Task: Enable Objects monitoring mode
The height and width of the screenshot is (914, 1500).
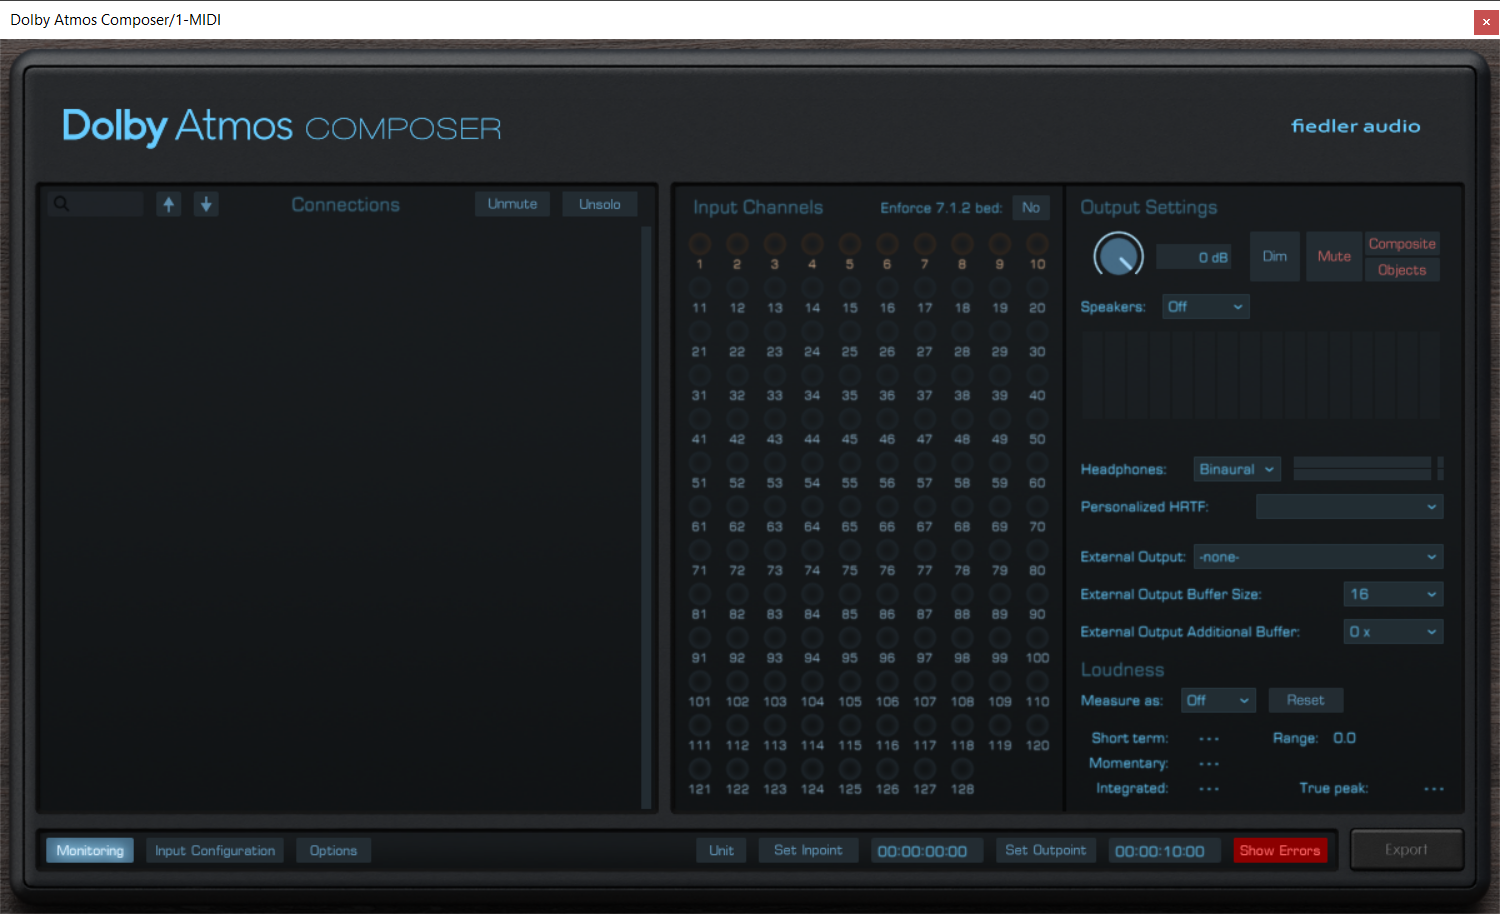Action: (x=1402, y=270)
